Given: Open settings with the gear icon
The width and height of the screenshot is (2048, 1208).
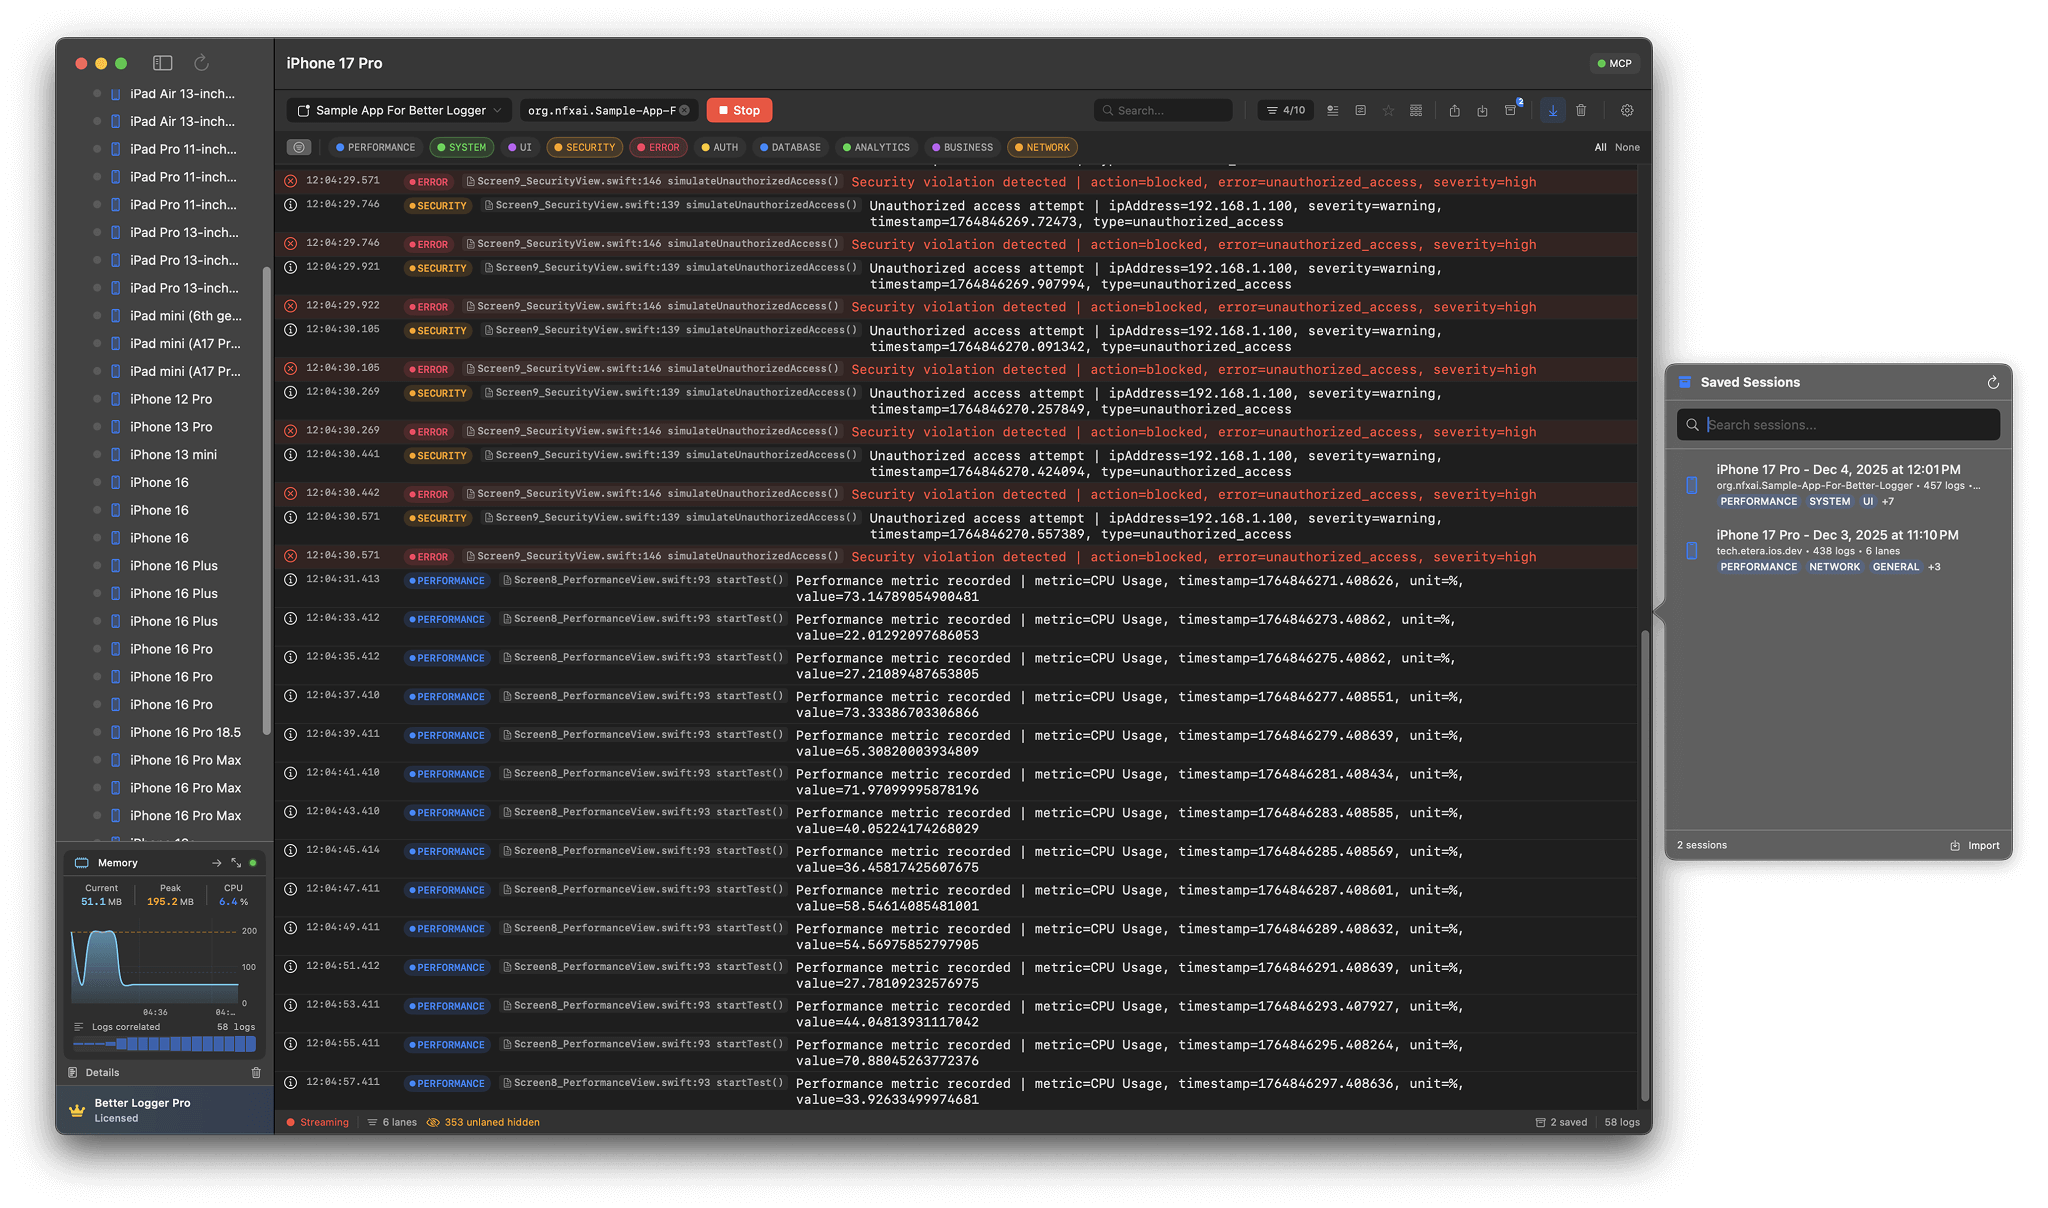Looking at the screenshot, I should pyautogui.click(x=1627, y=110).
